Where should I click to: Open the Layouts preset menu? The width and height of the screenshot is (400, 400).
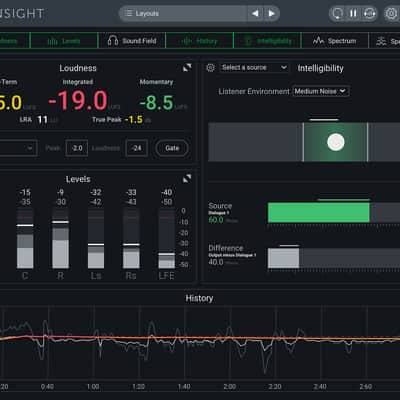(x=183, y=13)
